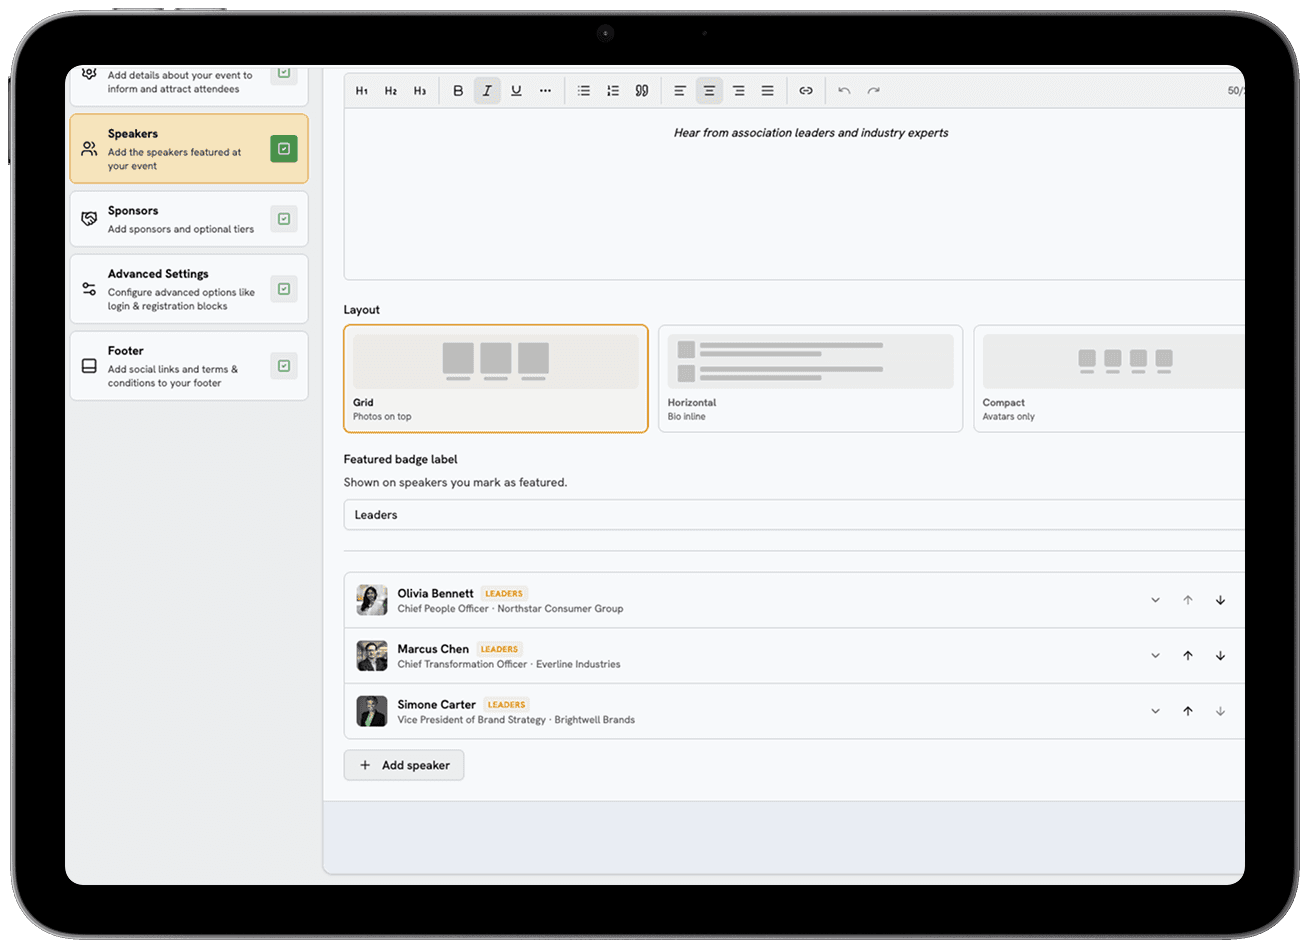Viewport: 1310px width, 950px height.
Task: Open the Footer section
Action: [189, 366]
